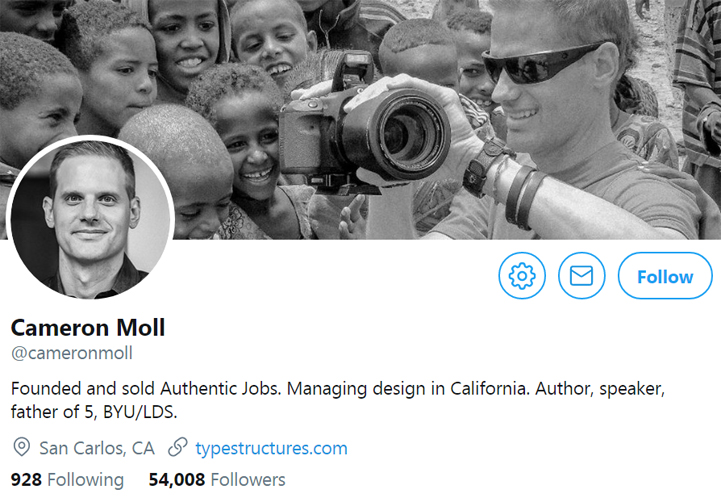
Task: Click the camera lens in the header photo
Action: [x=405, y=133]
